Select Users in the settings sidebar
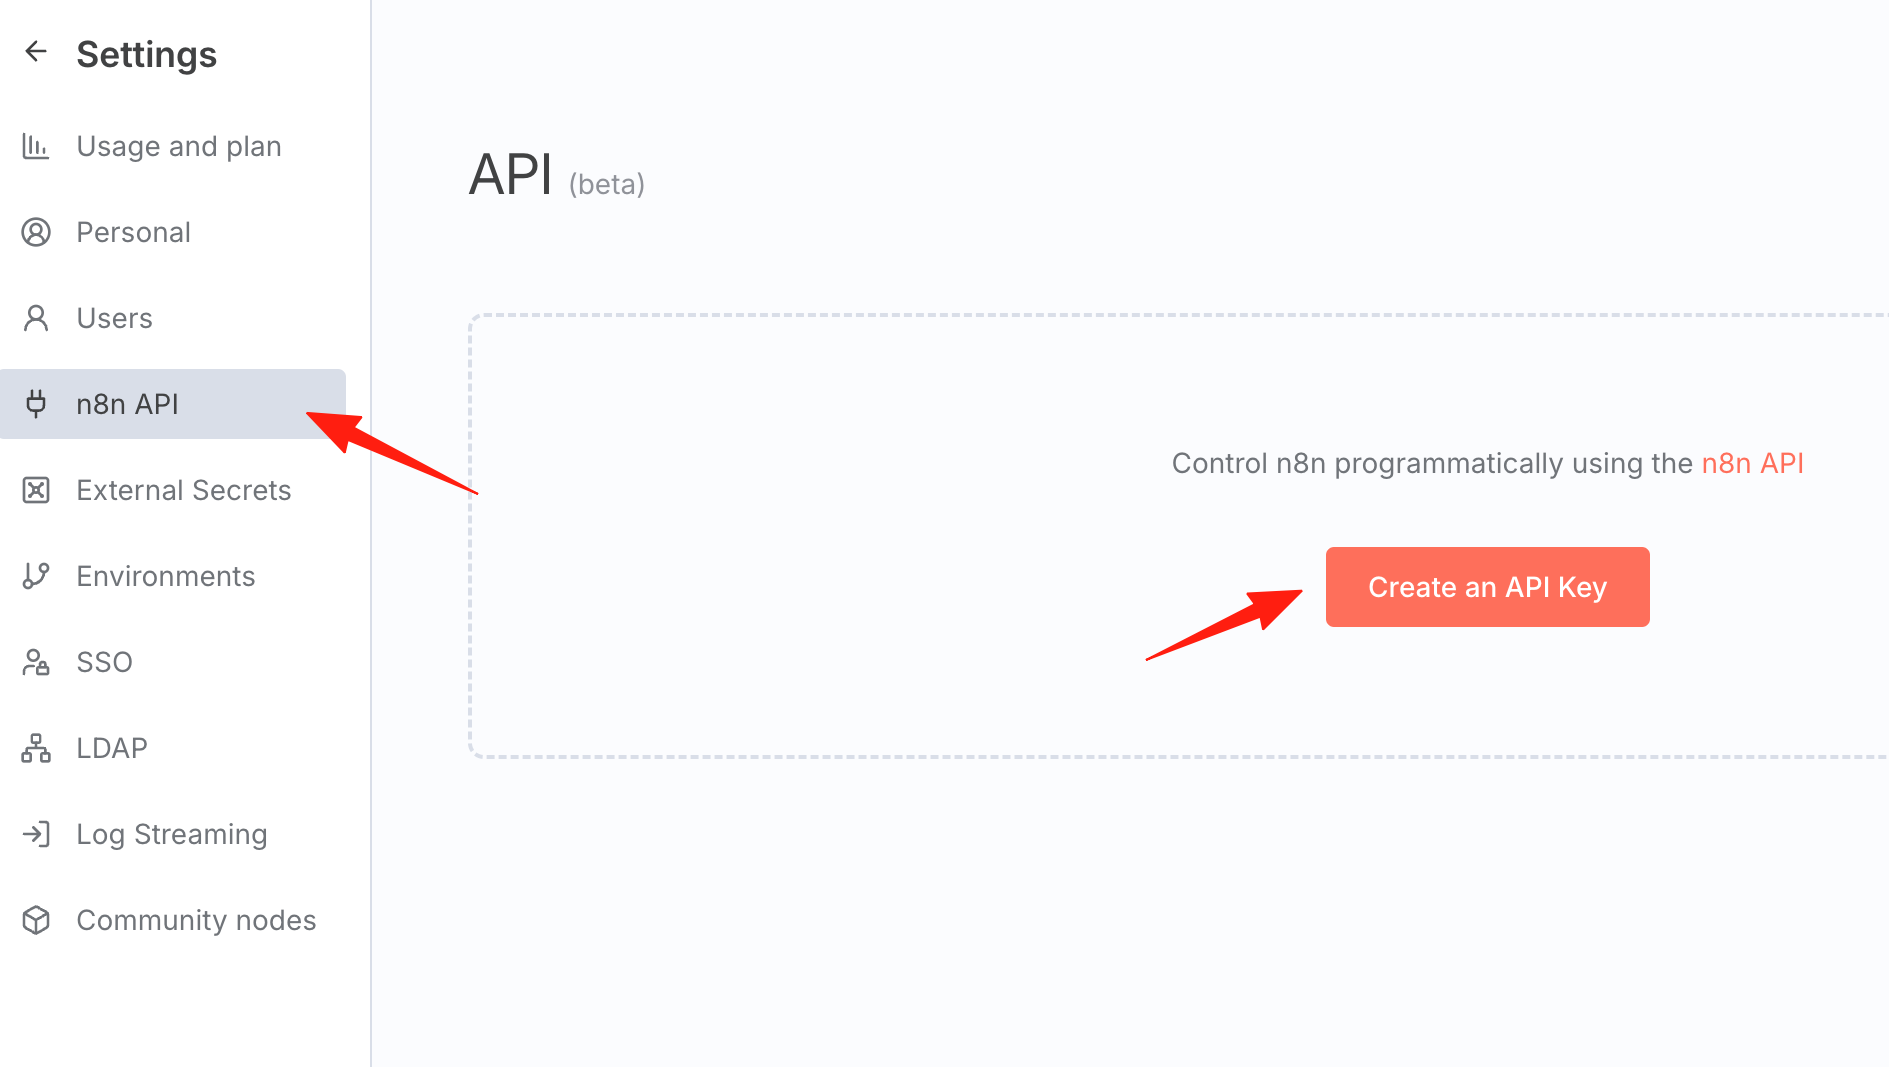The width and height of the screenshot is (1890, 1068). (x=173, y=318)
